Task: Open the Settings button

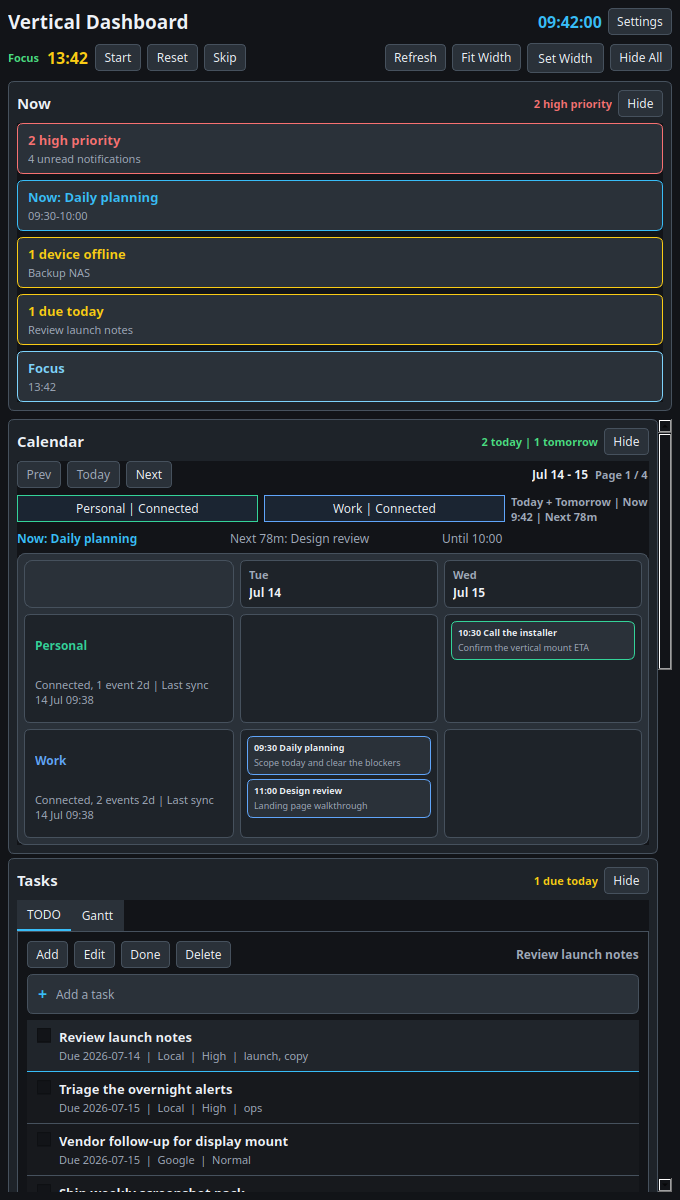Action: [640, 21]
